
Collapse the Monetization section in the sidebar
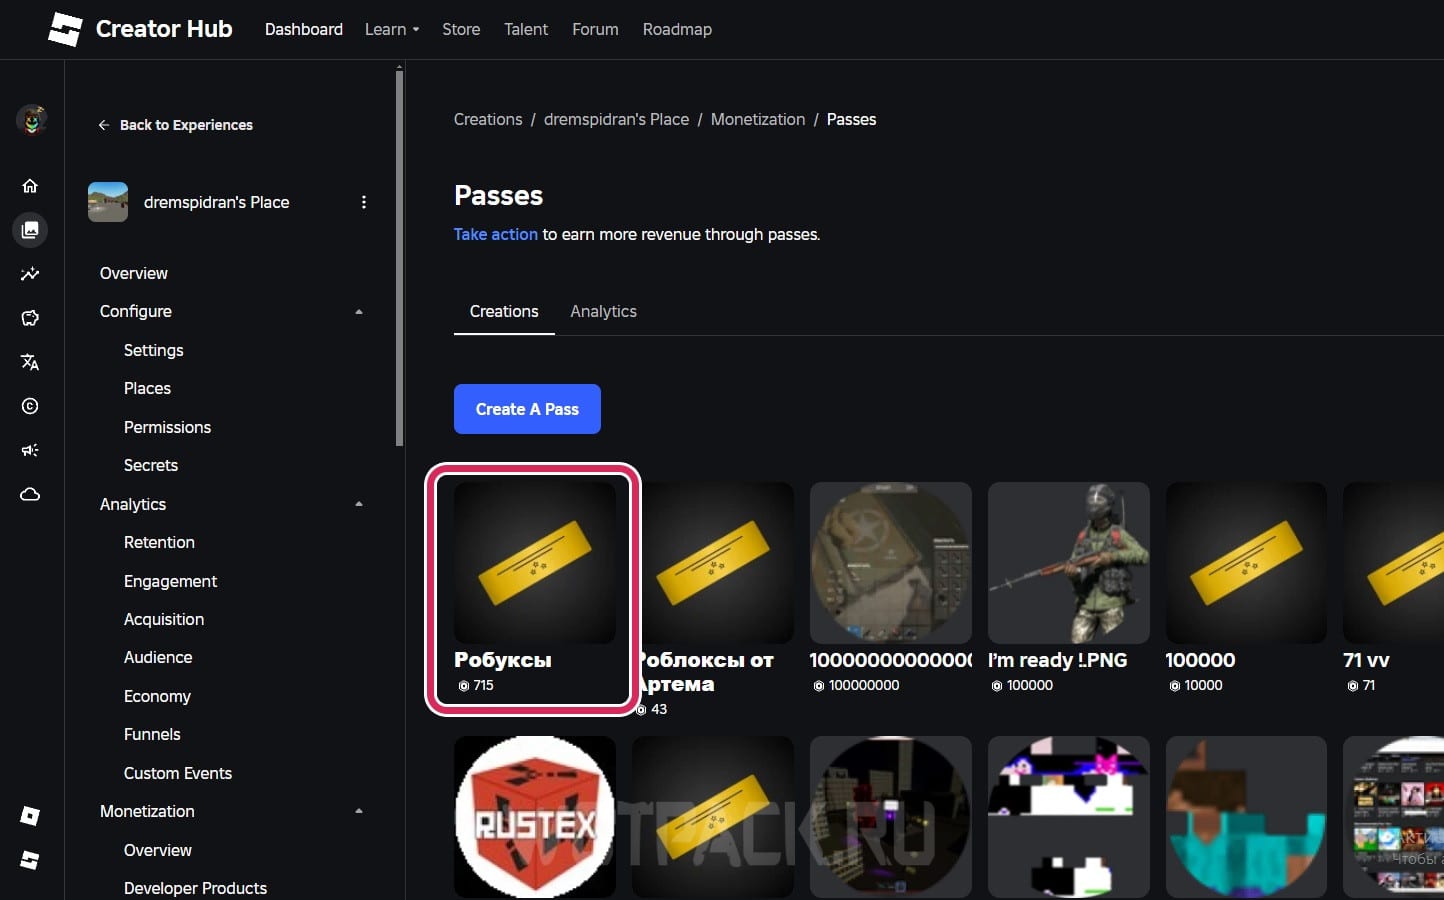(359, 811)
